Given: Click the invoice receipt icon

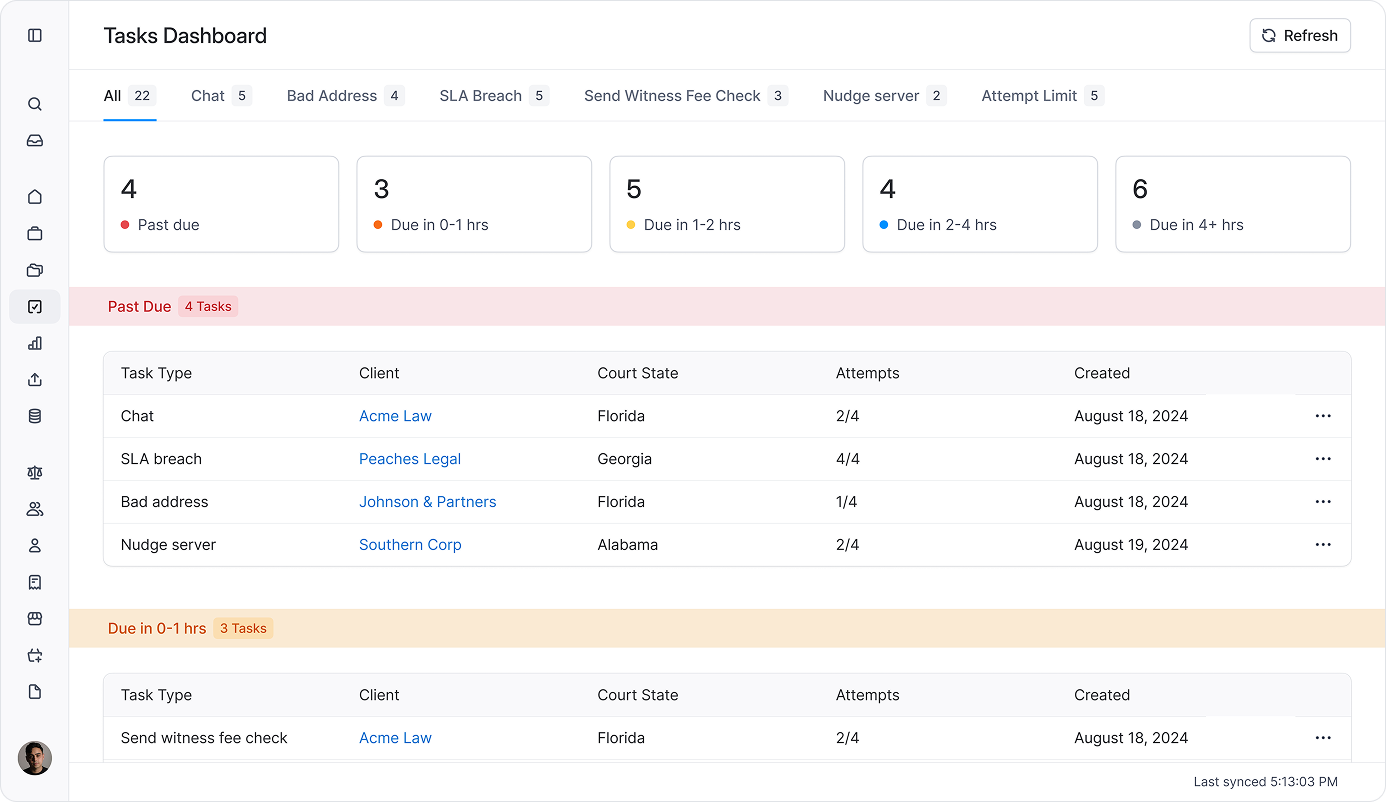Looking at the screenshot, I should [x=35, y=582].
